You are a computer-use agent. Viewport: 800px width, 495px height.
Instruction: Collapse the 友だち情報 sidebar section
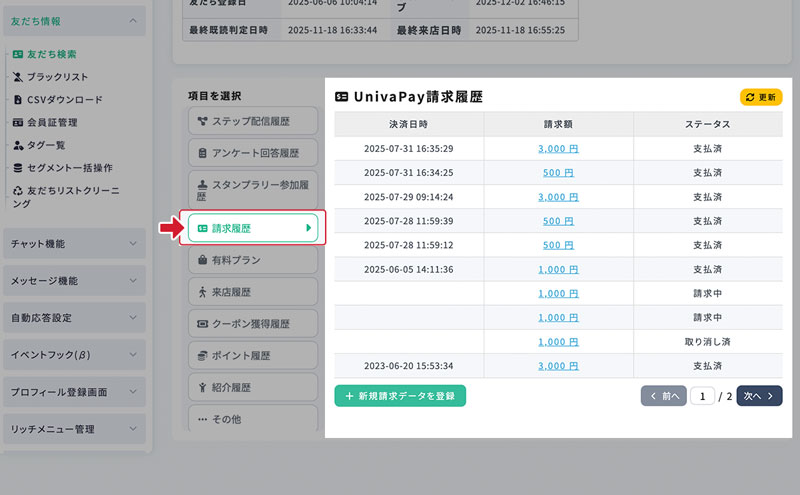(x=133, y=20)
